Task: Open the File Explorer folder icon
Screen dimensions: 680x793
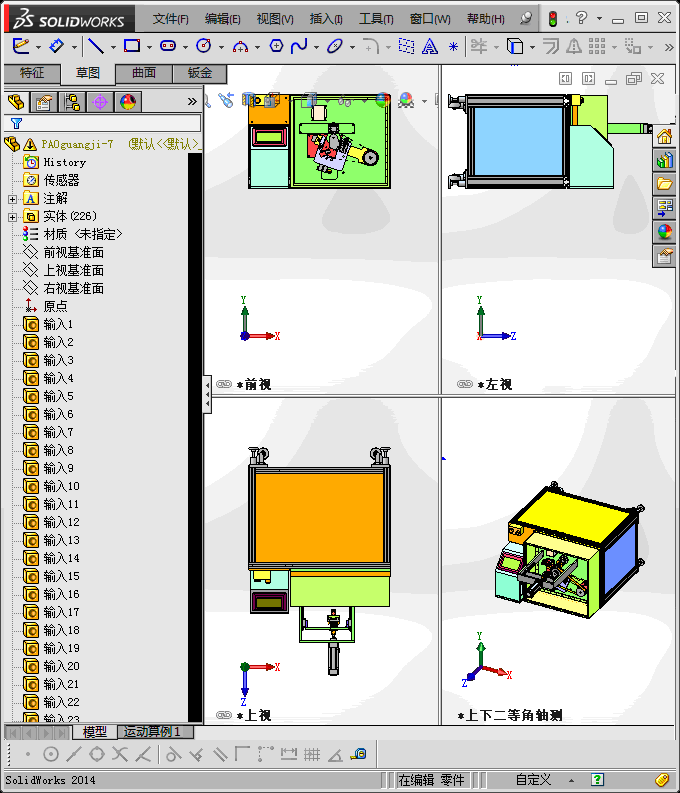Action: point(664,184)
